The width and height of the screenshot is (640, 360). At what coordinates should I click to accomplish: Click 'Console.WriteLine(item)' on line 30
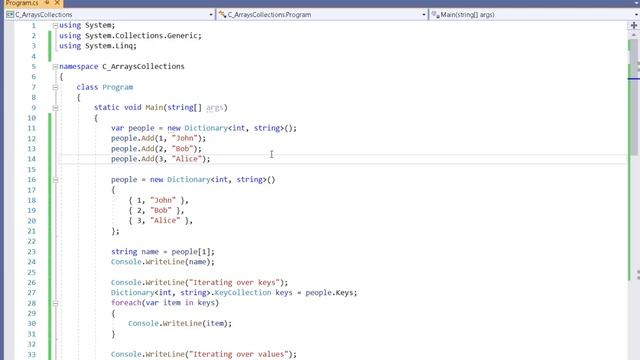tap(178, 324)
